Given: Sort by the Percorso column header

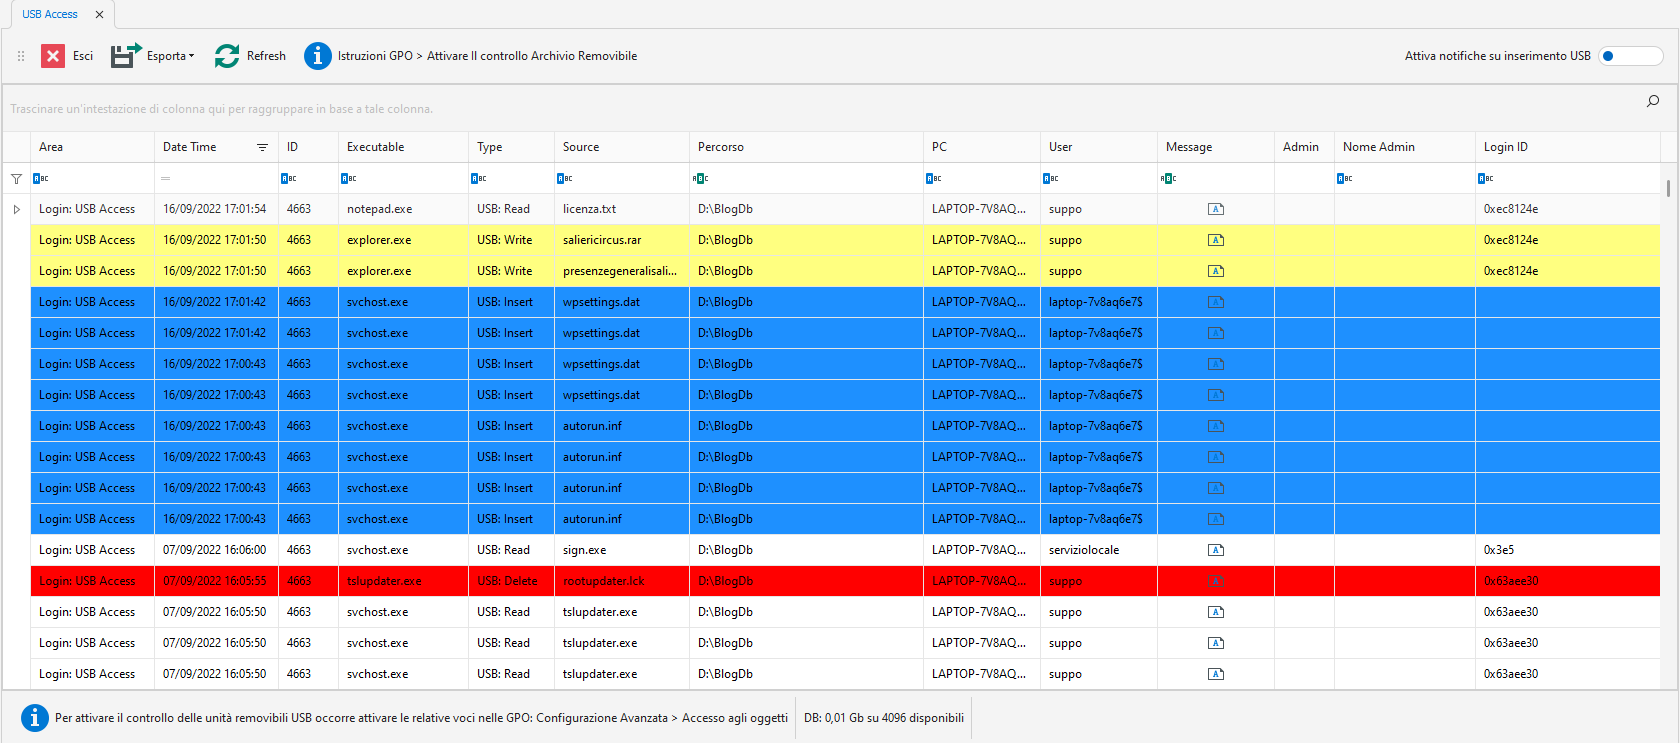Looking at the screenshot, I should [806, 147].
